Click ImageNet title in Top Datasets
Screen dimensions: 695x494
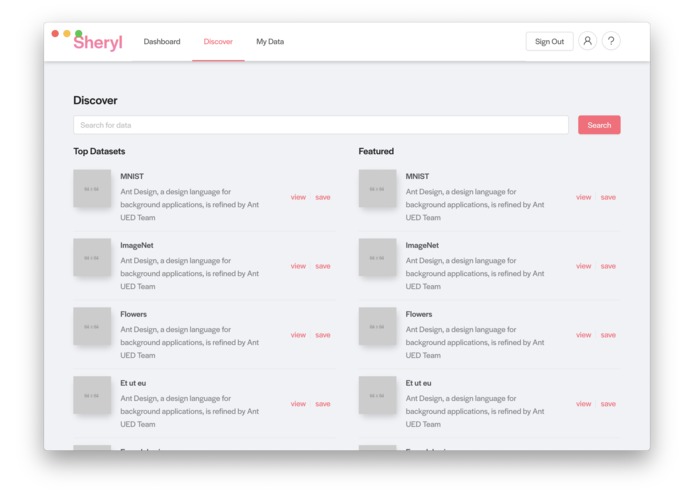pyautogui.click(x=137, y=245)
